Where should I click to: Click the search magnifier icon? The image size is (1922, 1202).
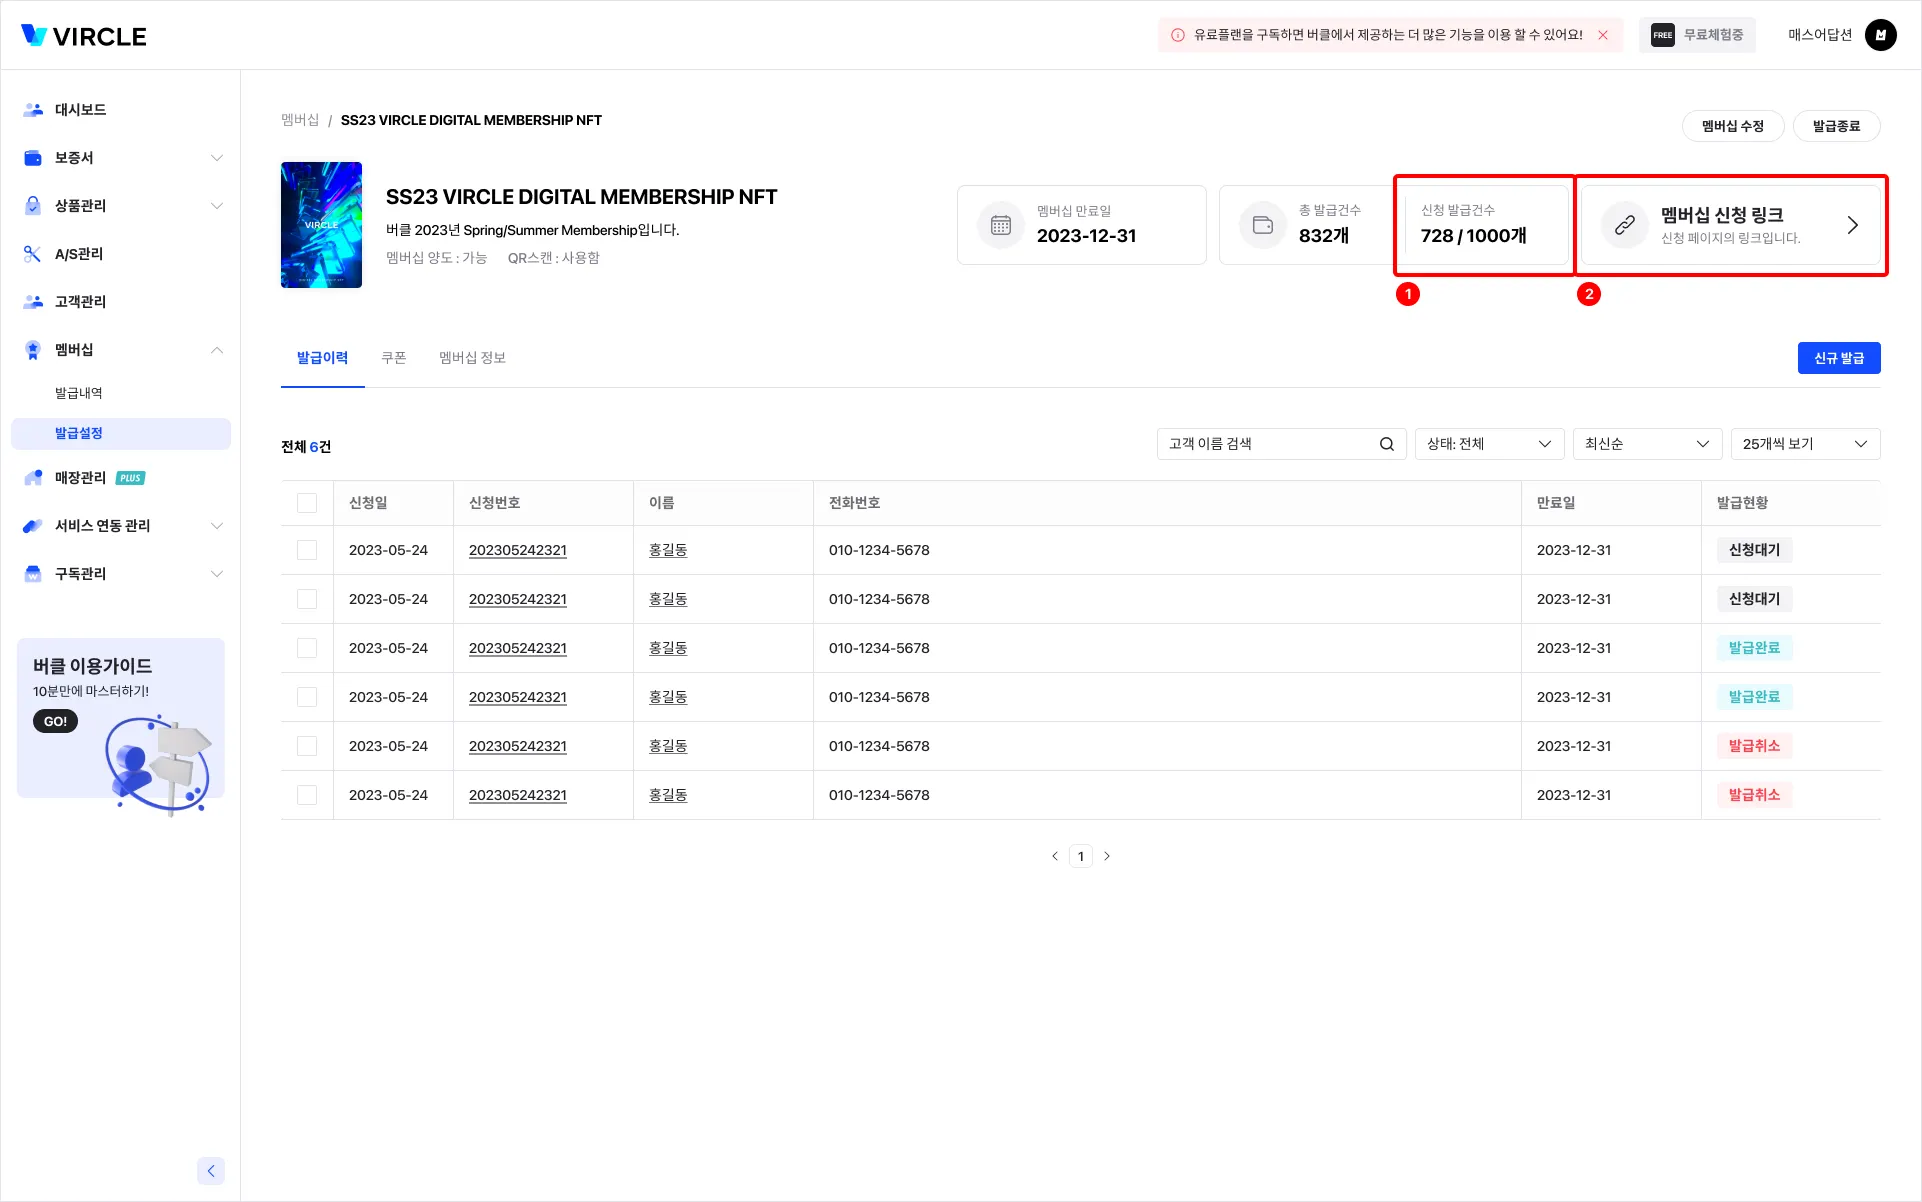click(x=1386, y=444)
